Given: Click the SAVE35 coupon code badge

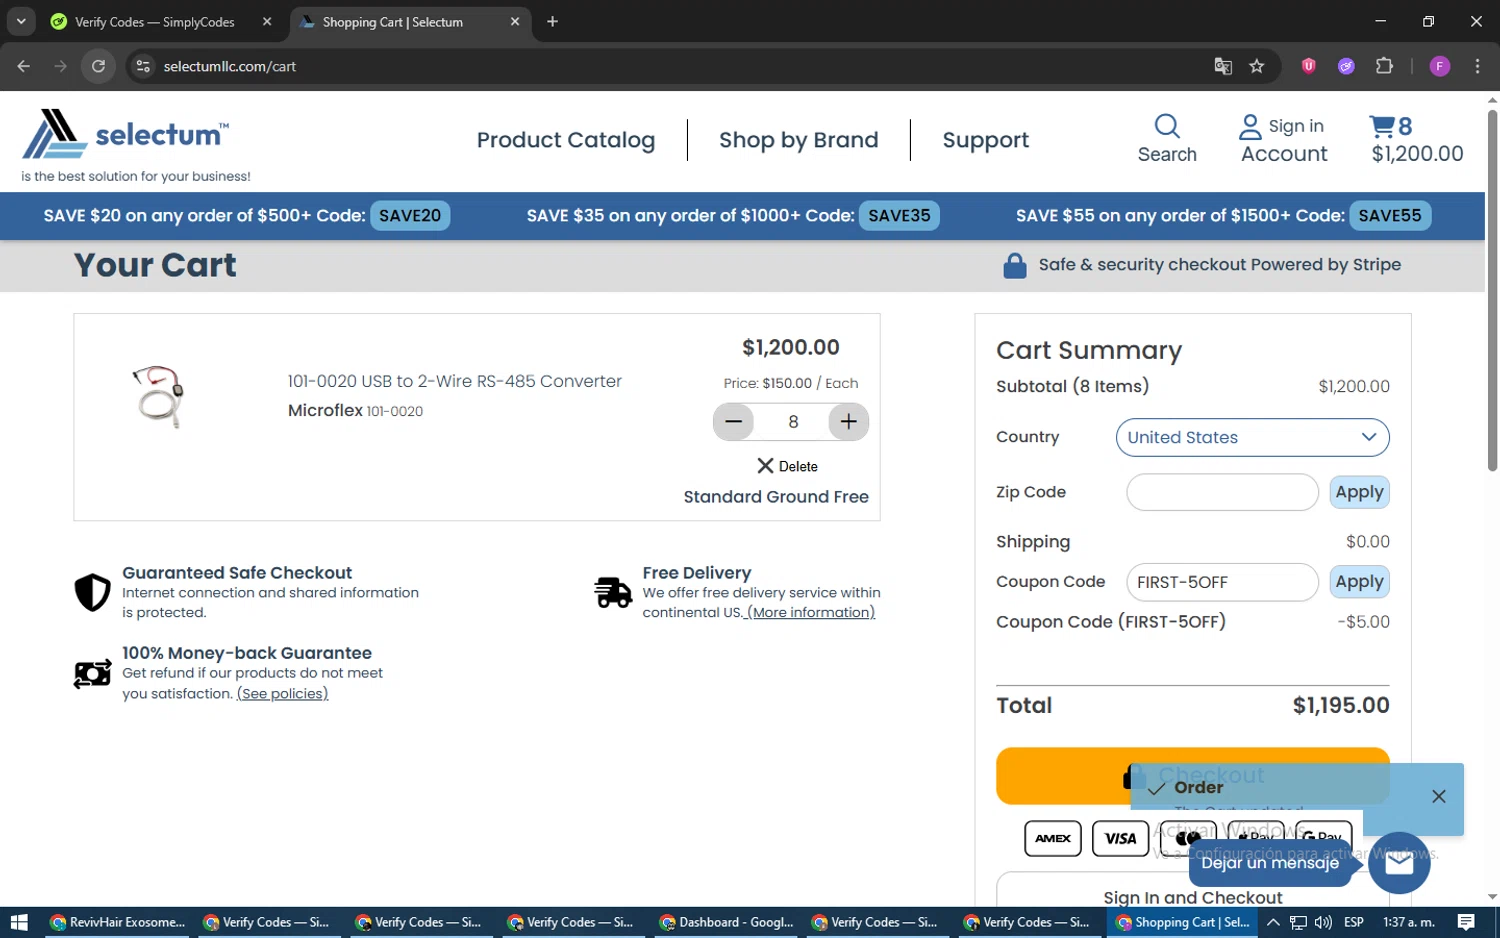Looking at the screenshot, I should (899, 216).
